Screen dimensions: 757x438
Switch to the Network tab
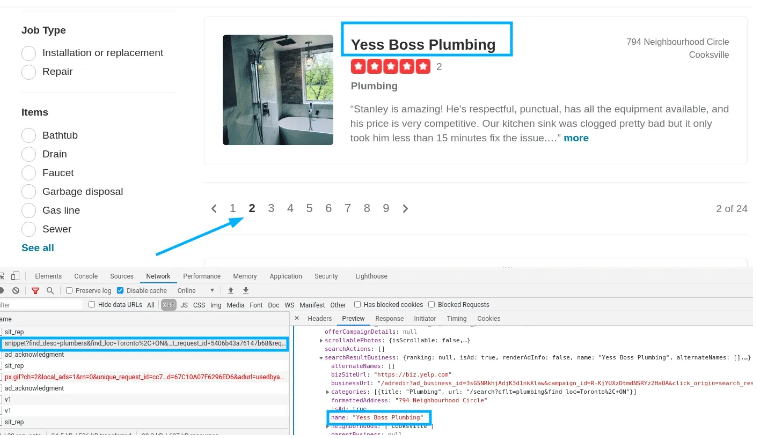click(x=158, y=276)
